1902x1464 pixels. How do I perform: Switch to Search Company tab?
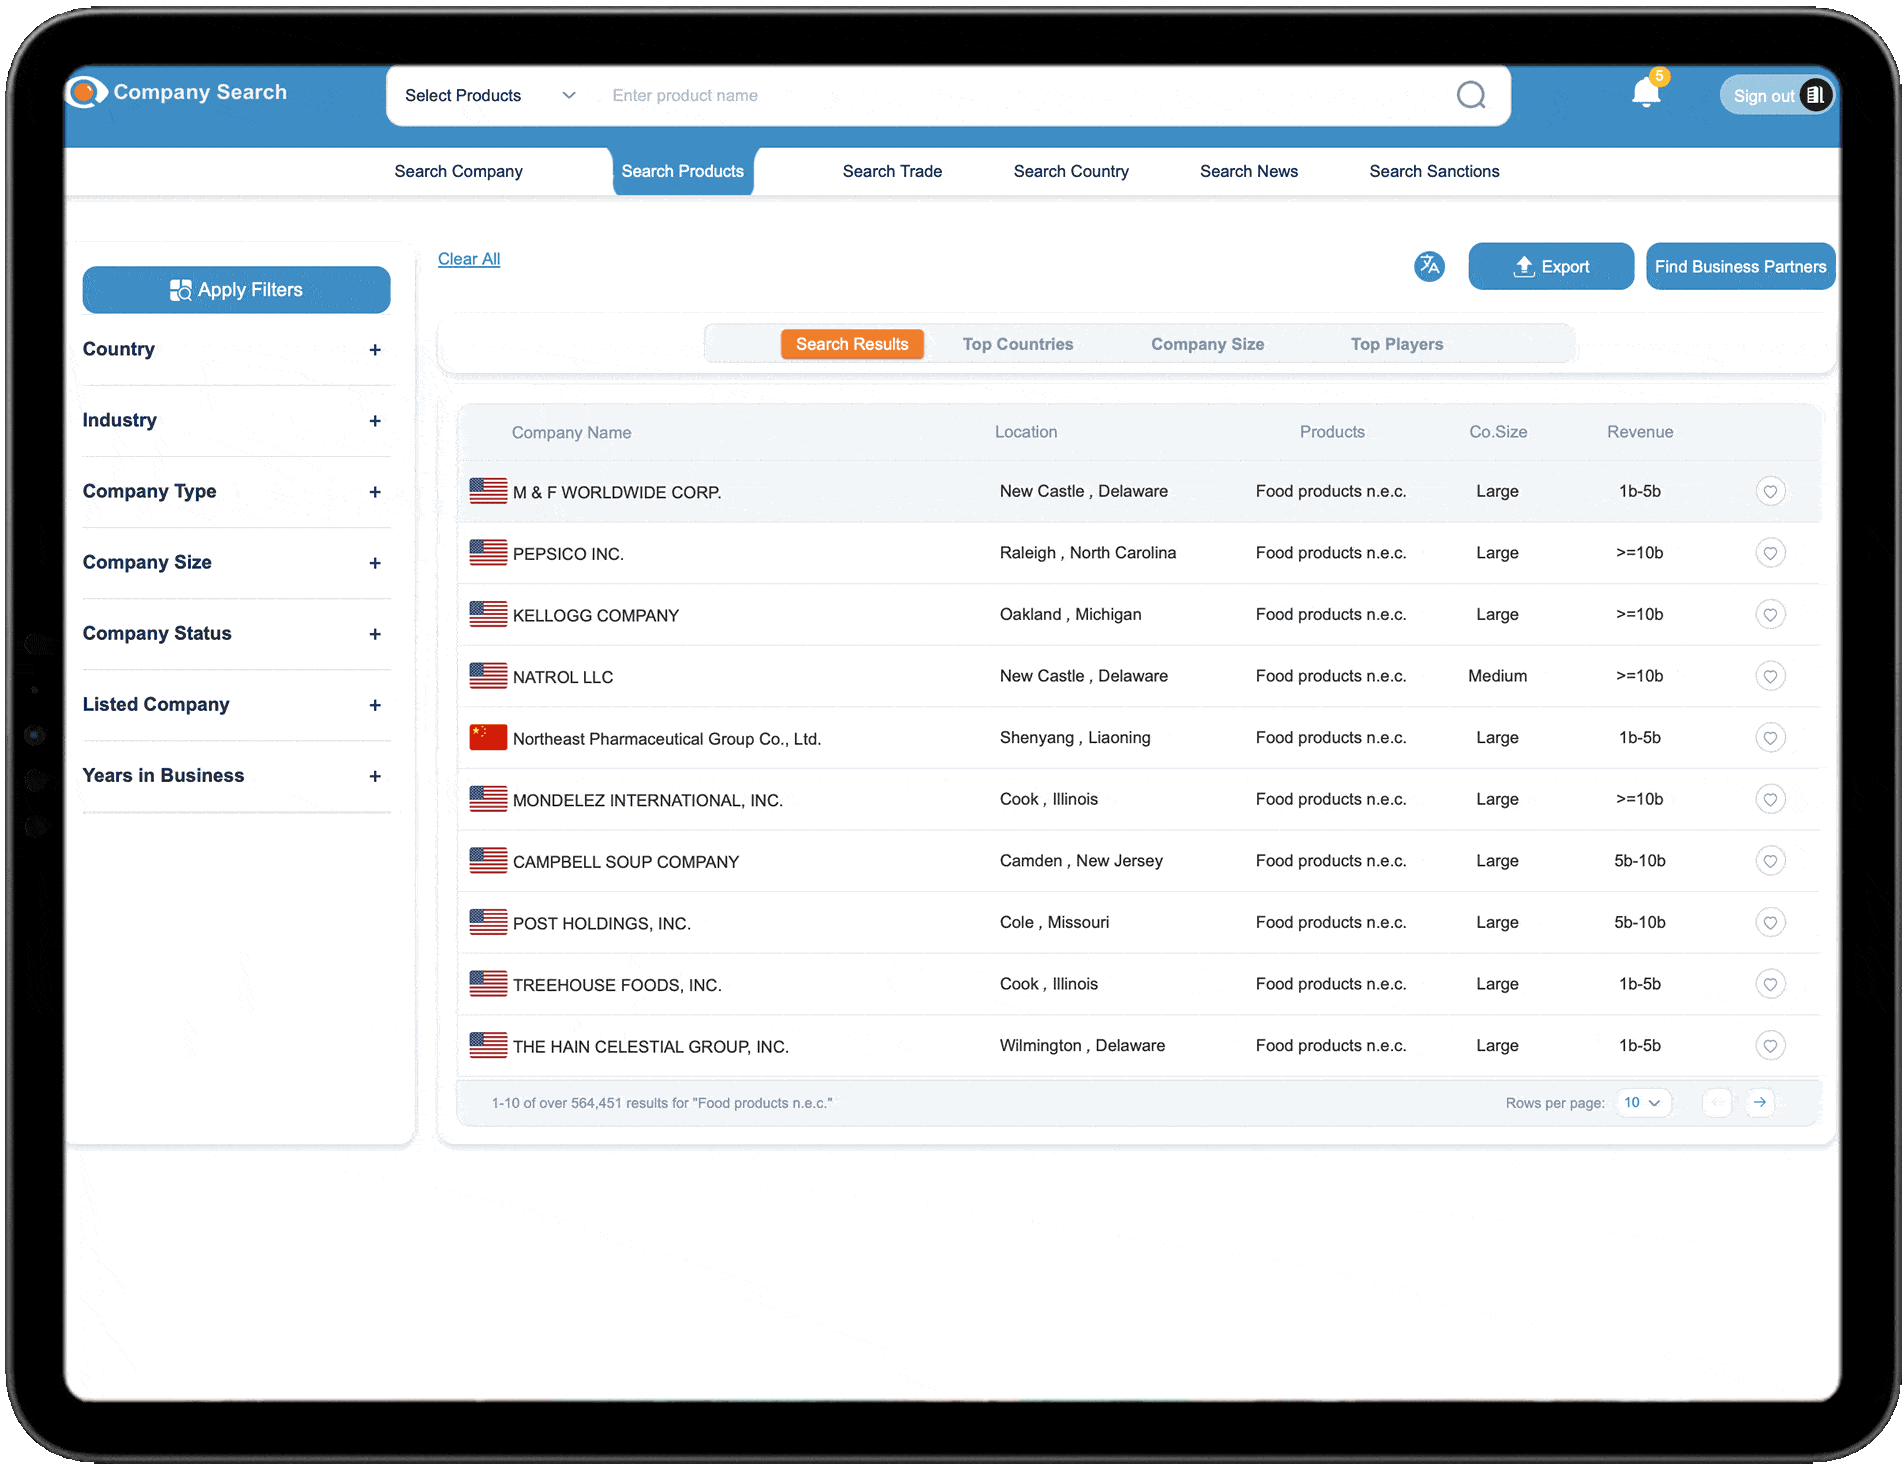[458, 171]
